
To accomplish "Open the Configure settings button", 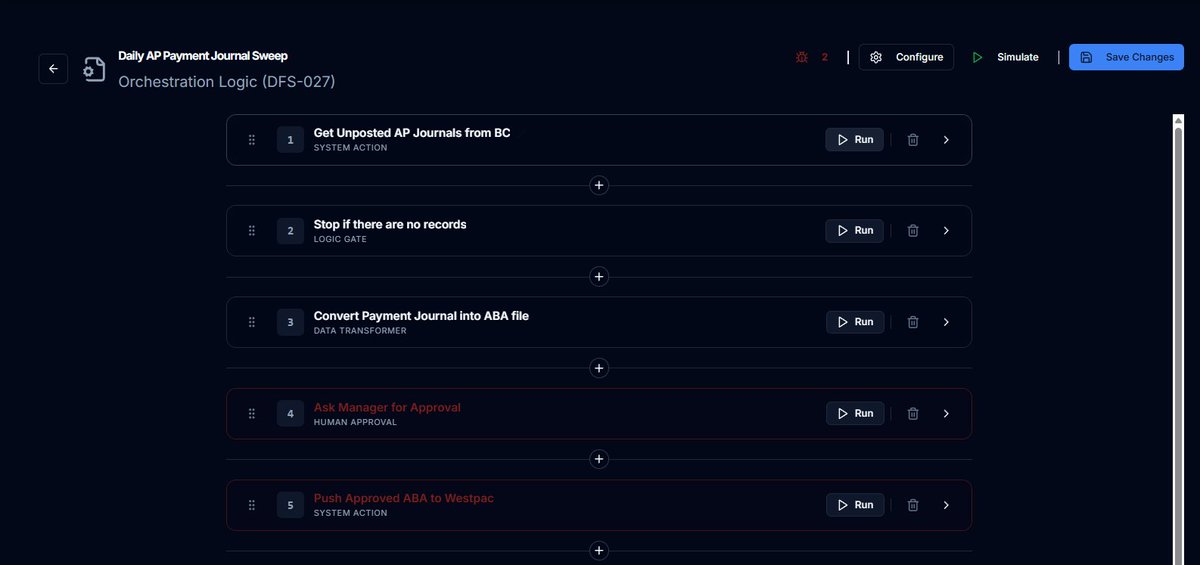I will coord(906,57).
